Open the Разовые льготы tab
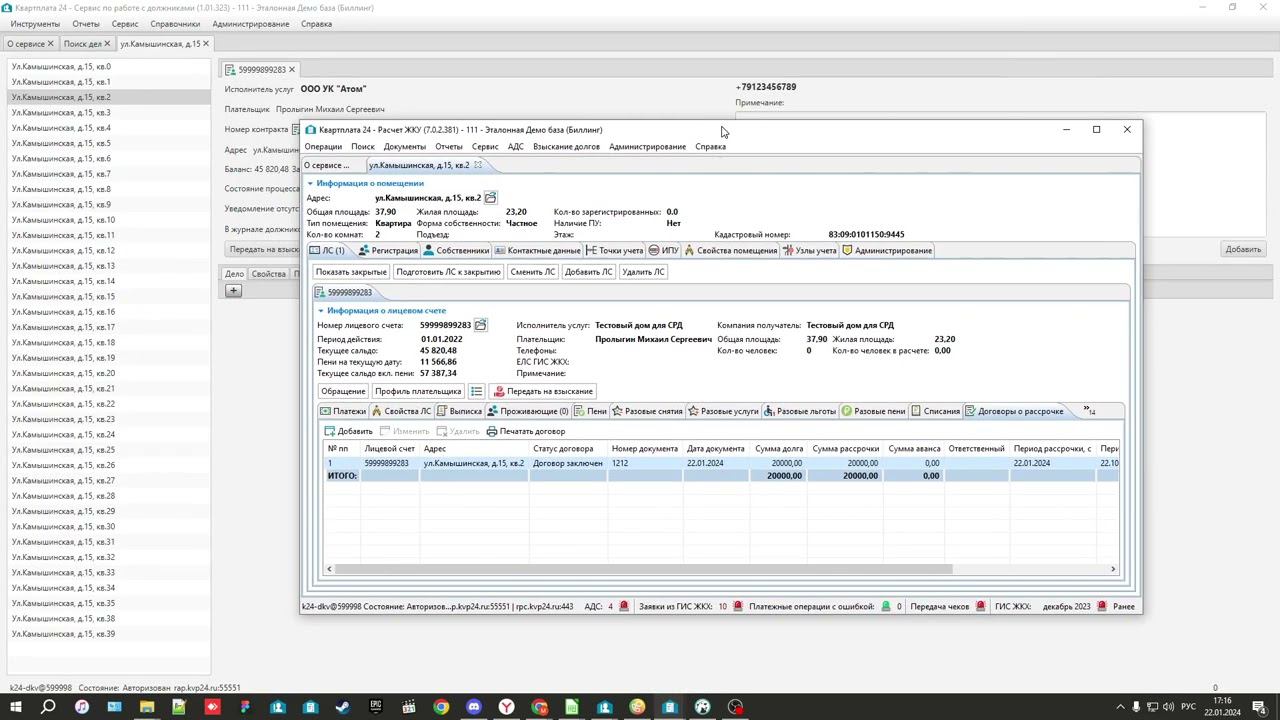Screen dimensions: 1280x720 point(799,411)
